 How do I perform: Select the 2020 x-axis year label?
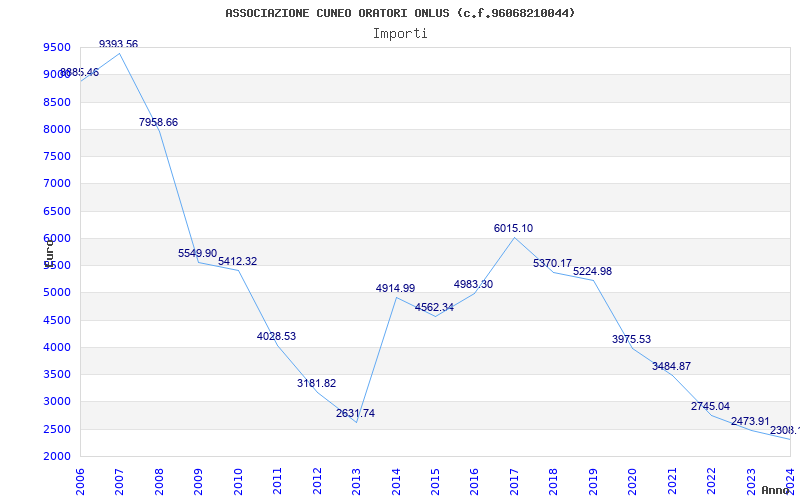633,481
